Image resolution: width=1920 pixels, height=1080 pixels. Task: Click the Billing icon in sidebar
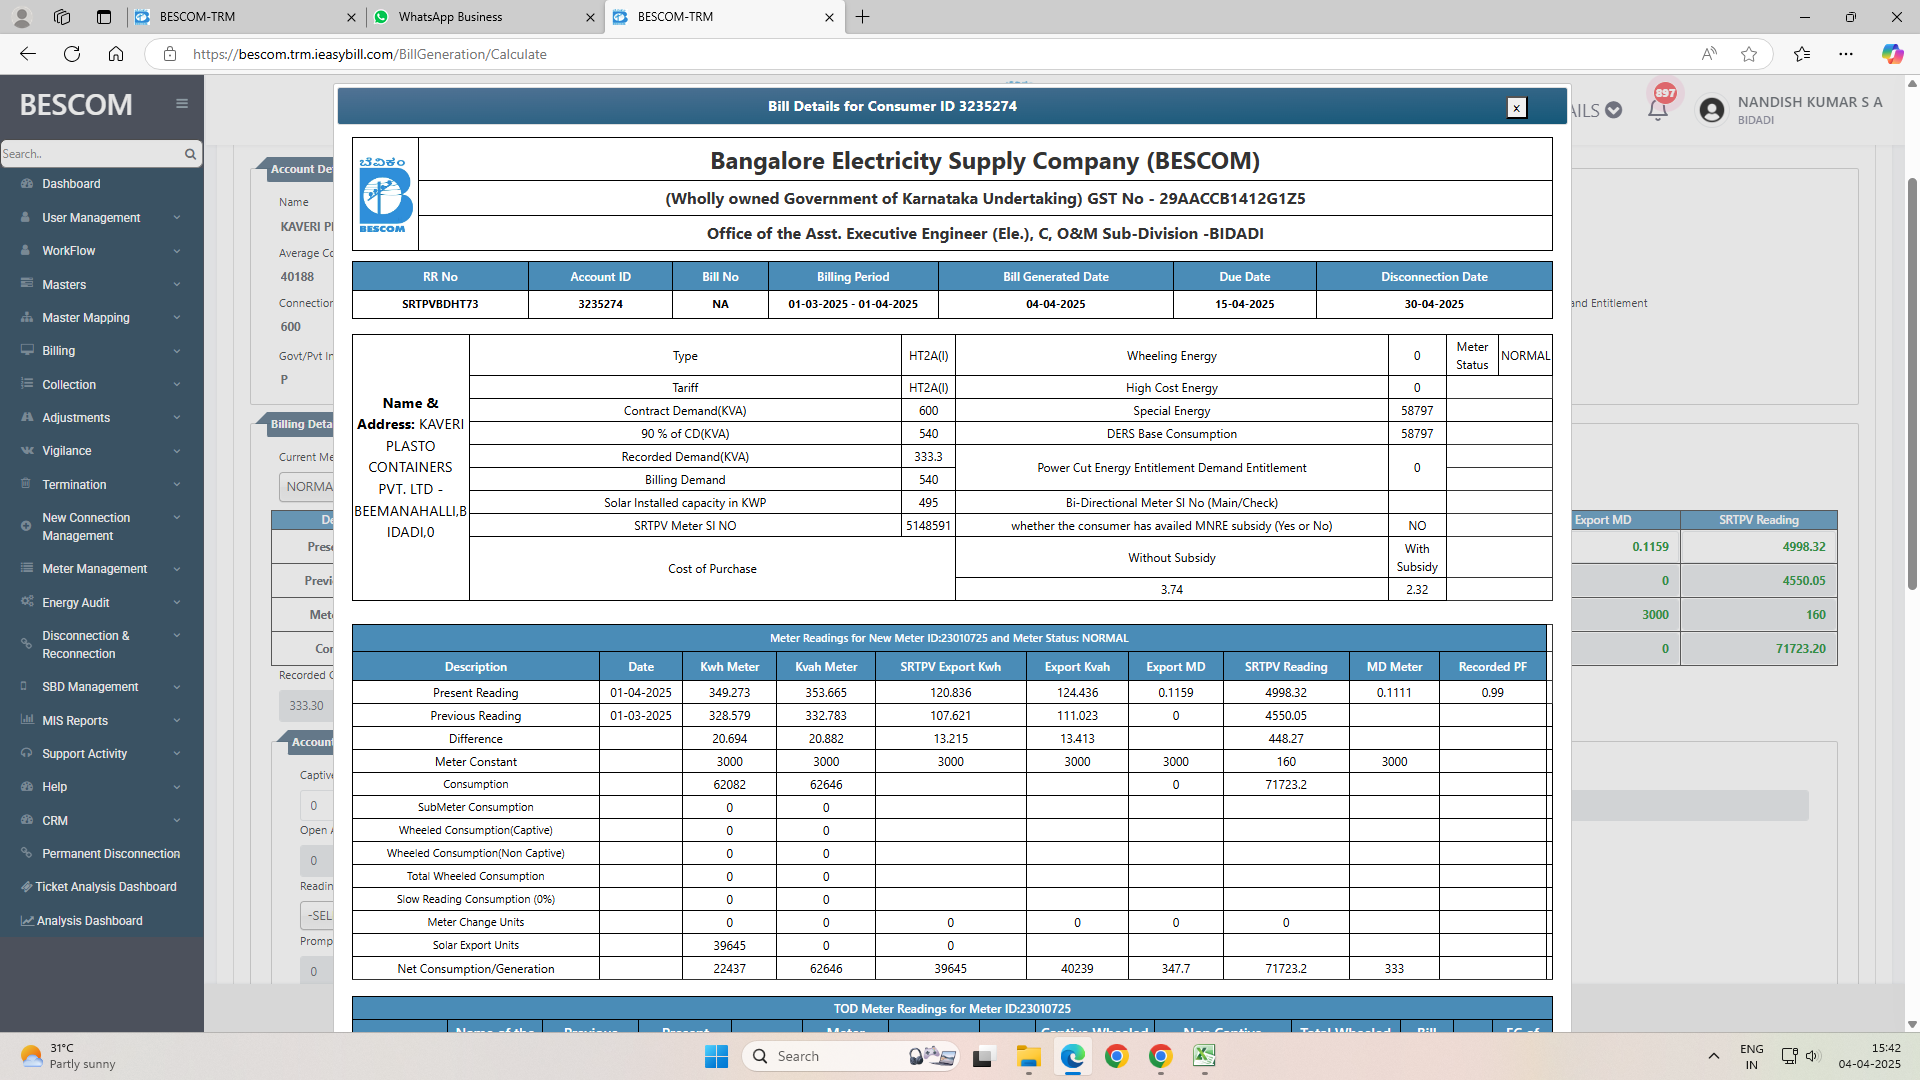[27, 351]
